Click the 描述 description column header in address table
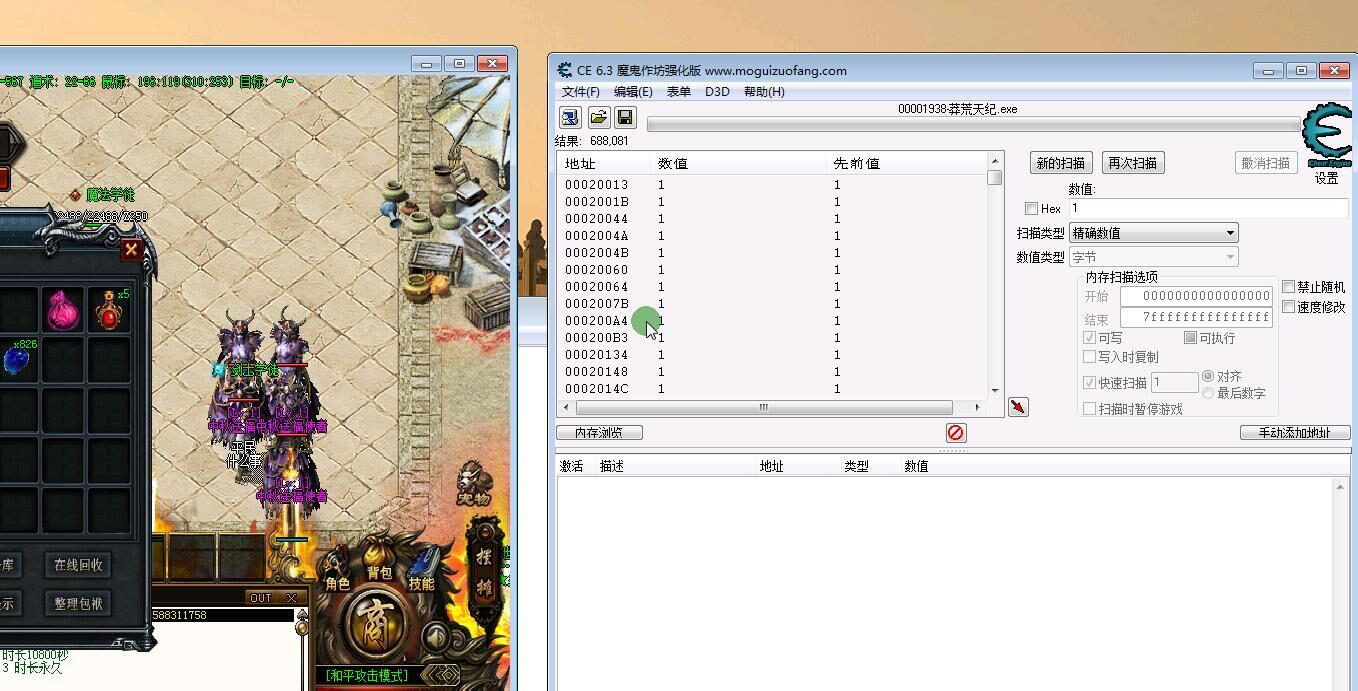Viewport: 1358px width, 691px height. pos(612,466)
